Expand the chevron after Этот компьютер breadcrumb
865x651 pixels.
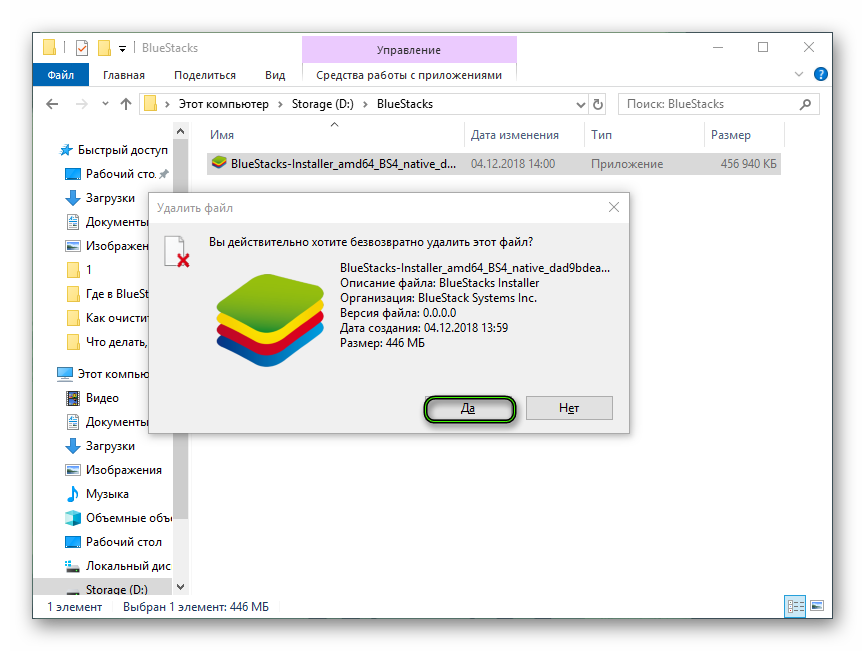pyautogui.click(x=280, y=104)
